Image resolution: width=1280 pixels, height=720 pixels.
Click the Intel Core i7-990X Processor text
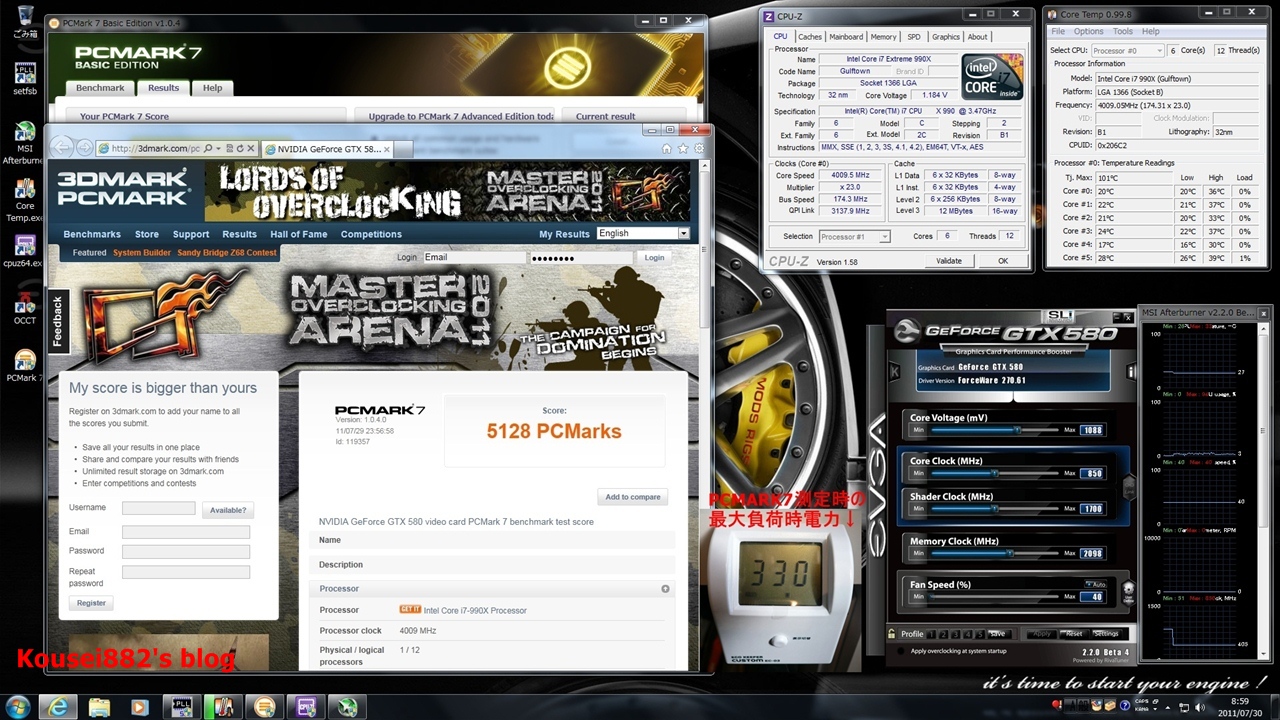coord(475,610)
